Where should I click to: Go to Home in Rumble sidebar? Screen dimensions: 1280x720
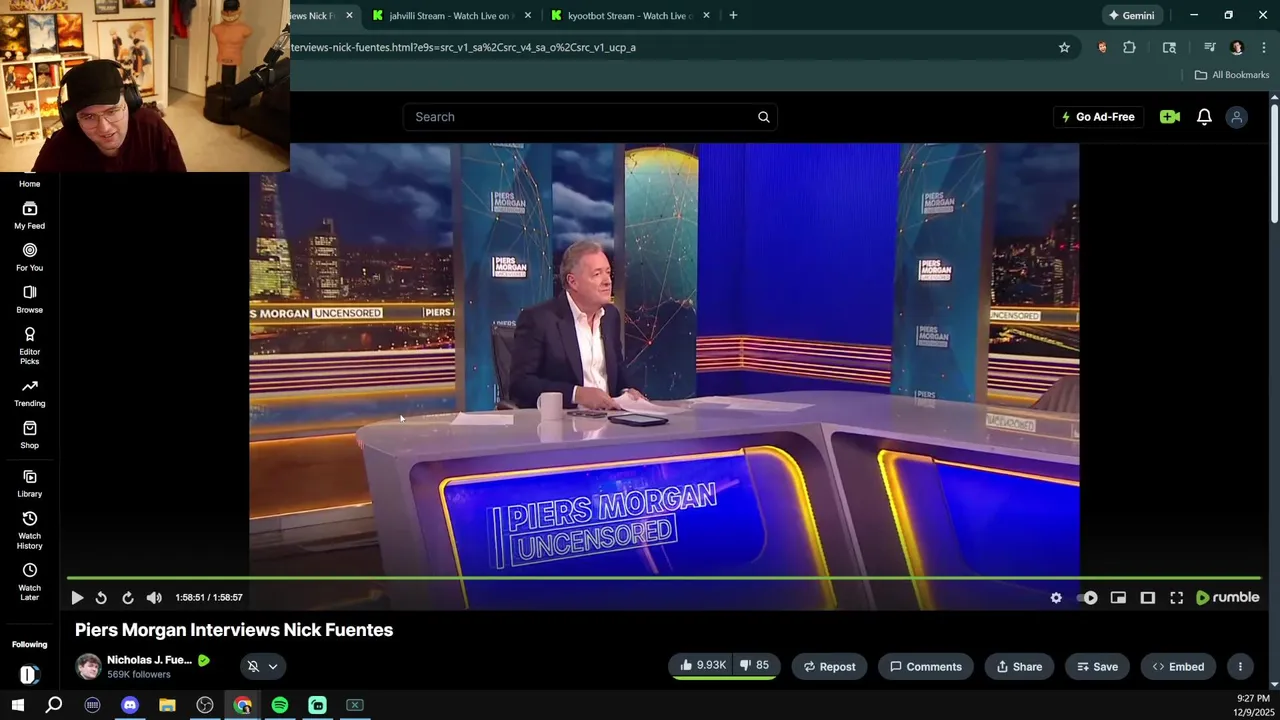[30, 183]
